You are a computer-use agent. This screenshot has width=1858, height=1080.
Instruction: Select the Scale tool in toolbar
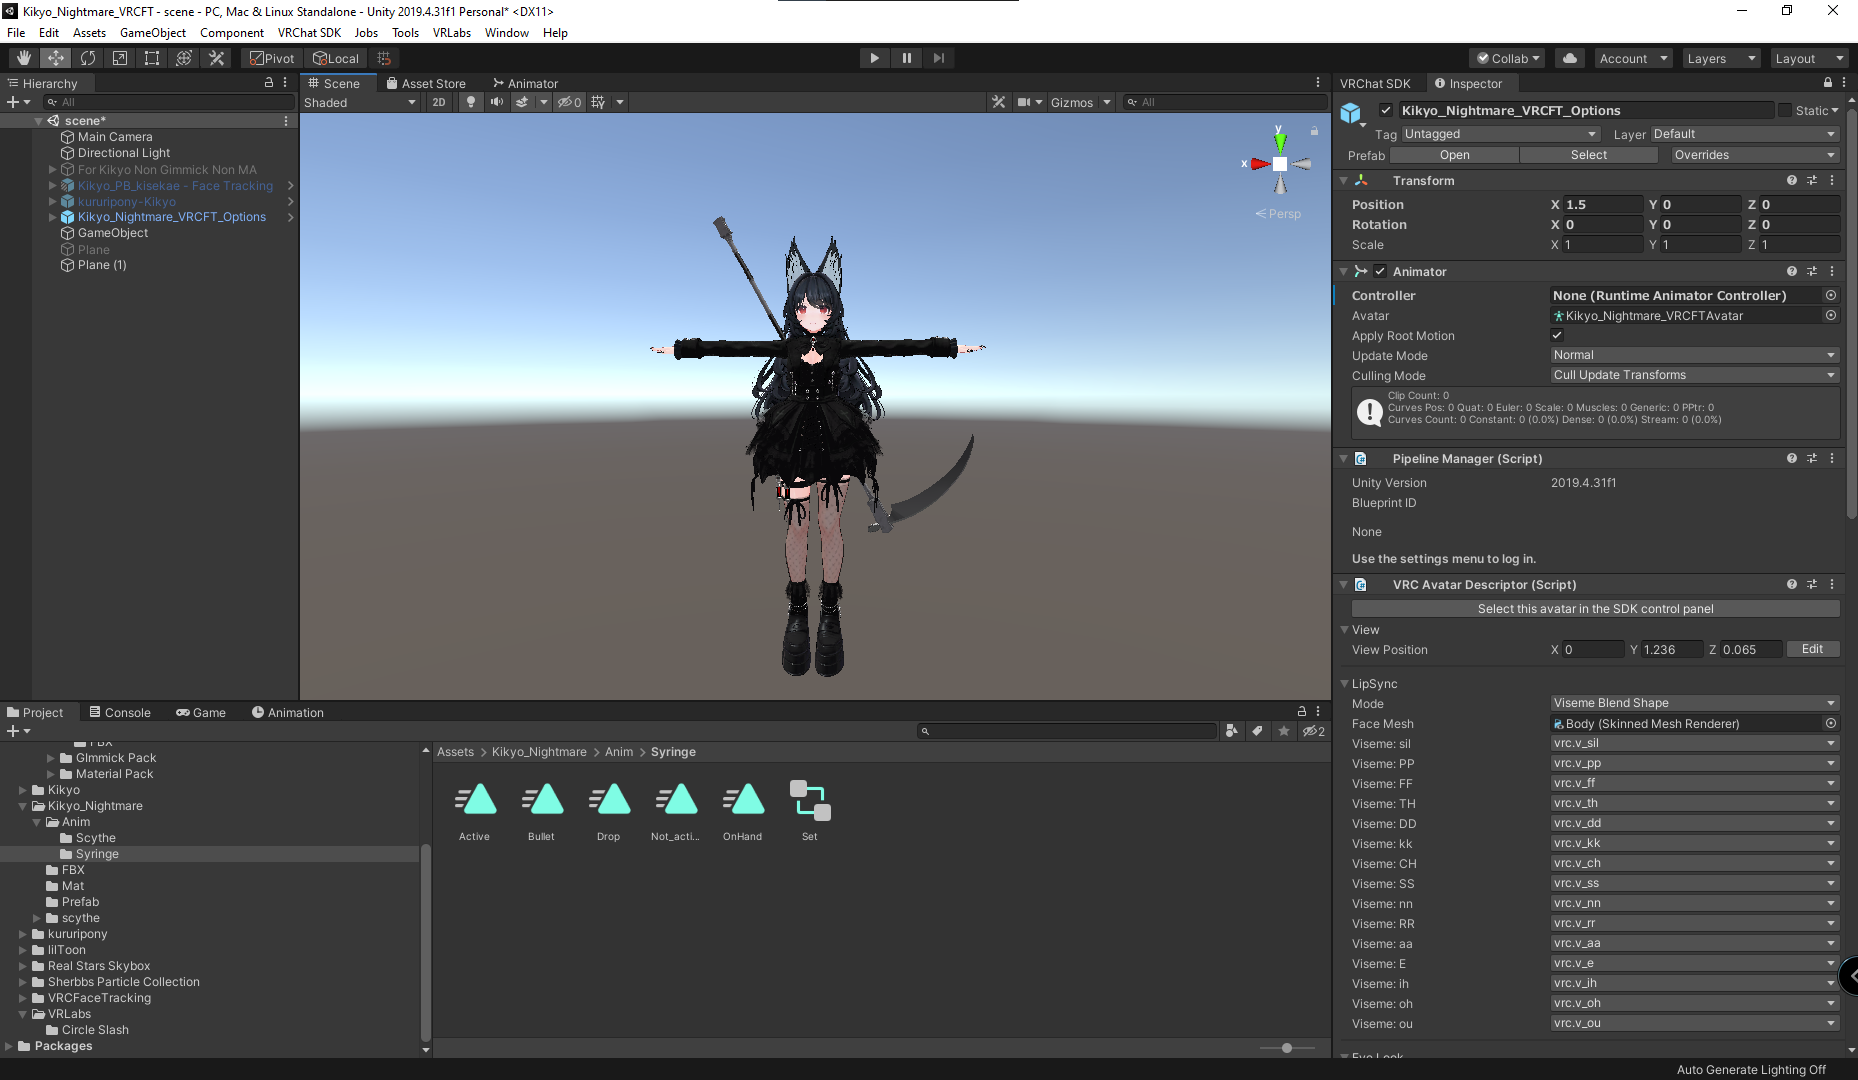120,58
